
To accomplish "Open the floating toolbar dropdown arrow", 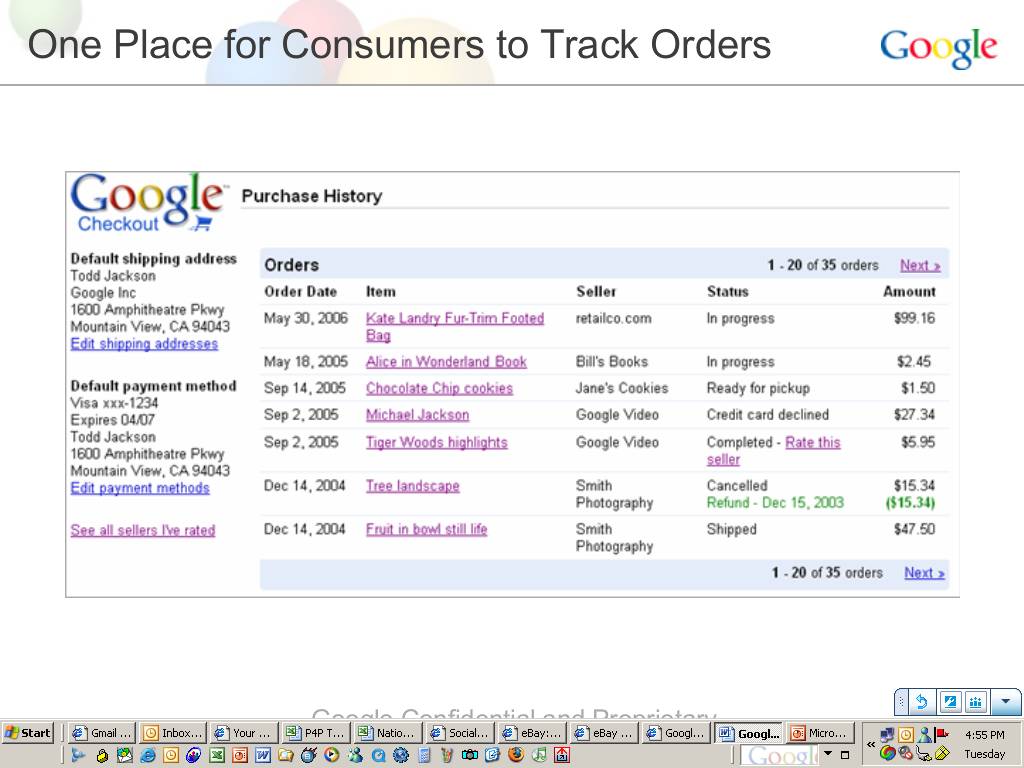I will point(1006,702).
